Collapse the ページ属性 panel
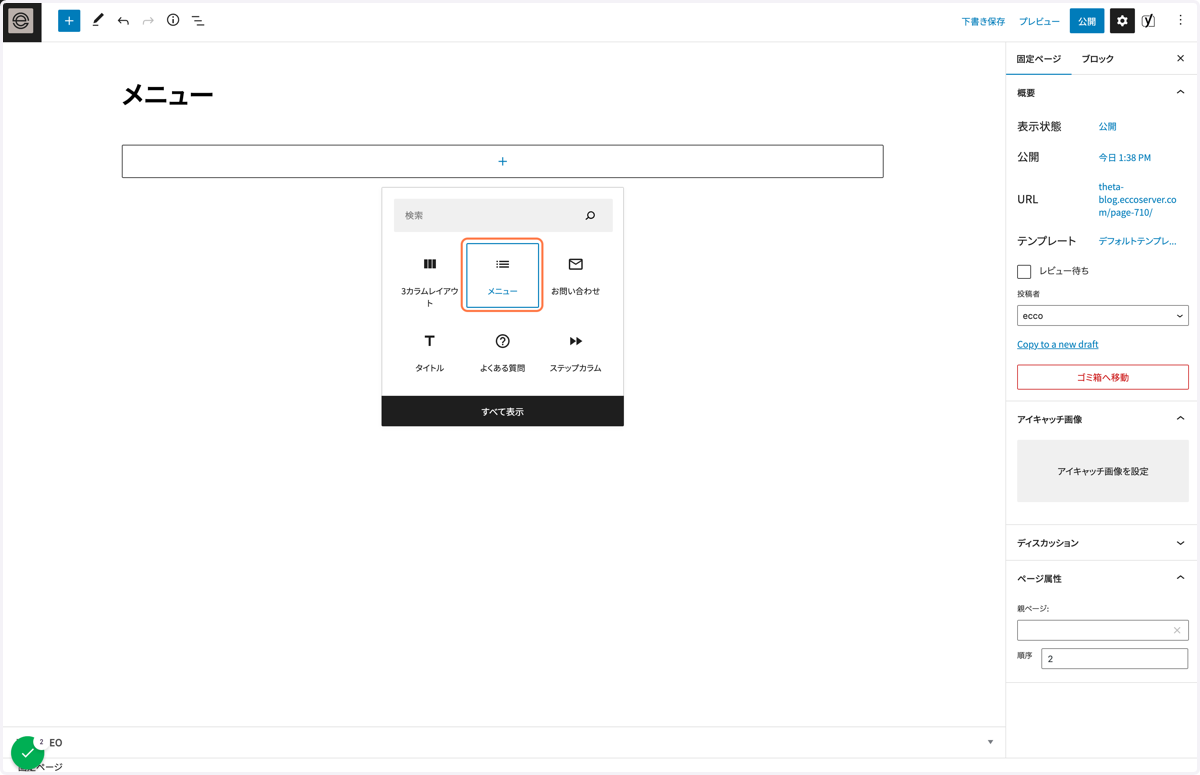The width and height of the screenshot is (1200, 775). pos(1180,578)
